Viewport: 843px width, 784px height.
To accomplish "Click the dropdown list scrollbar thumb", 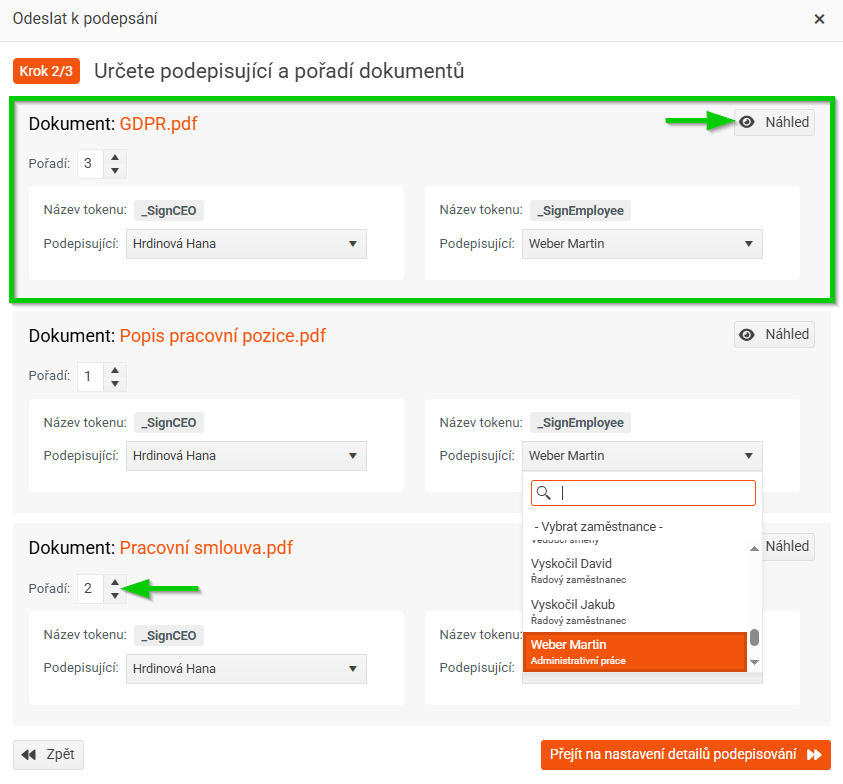I will coord(754,637).
